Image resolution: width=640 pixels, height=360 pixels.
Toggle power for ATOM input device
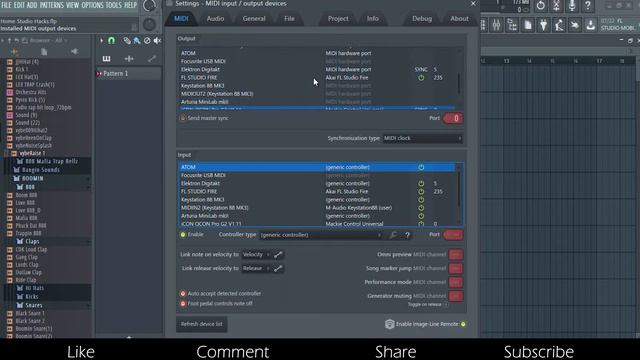click(x=421, y=167)
